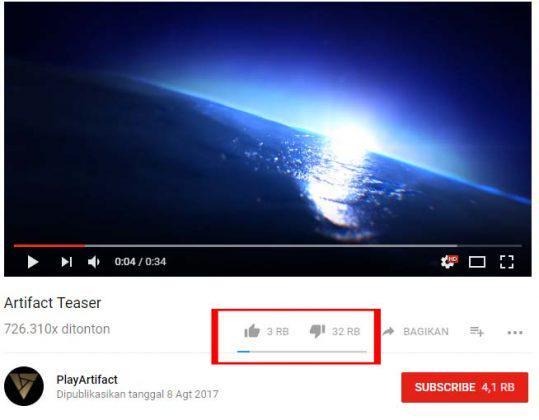This screenshot has height=420, width=539.
Task: Click the share arrow icon
Action: (x=388, y=331)
